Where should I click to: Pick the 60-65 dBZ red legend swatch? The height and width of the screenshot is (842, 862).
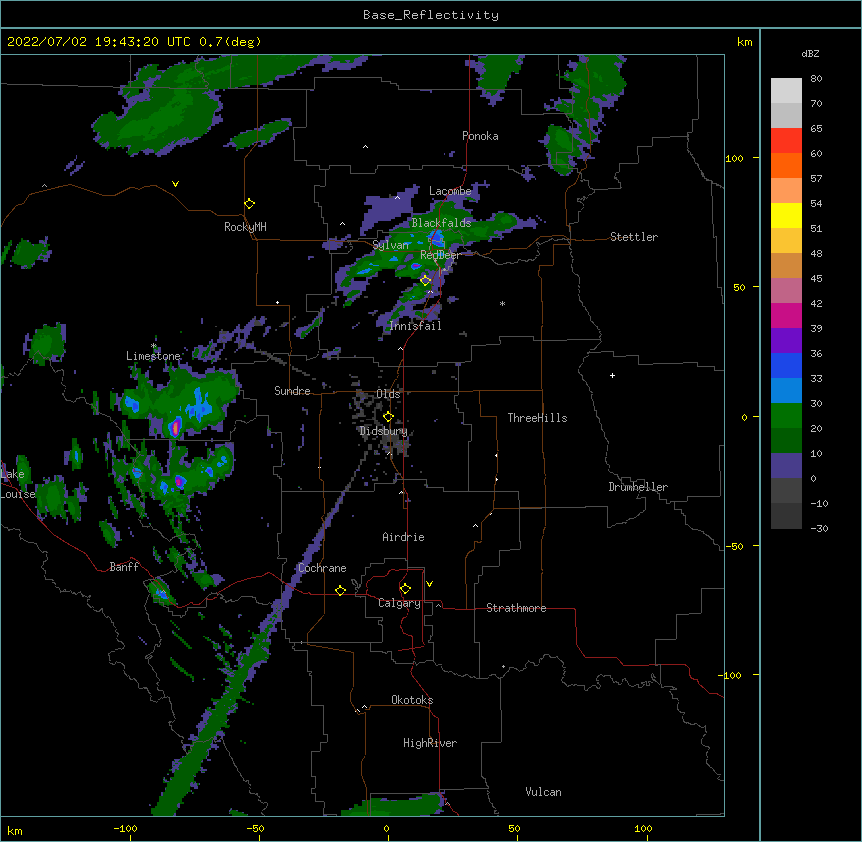coord(786,141)
